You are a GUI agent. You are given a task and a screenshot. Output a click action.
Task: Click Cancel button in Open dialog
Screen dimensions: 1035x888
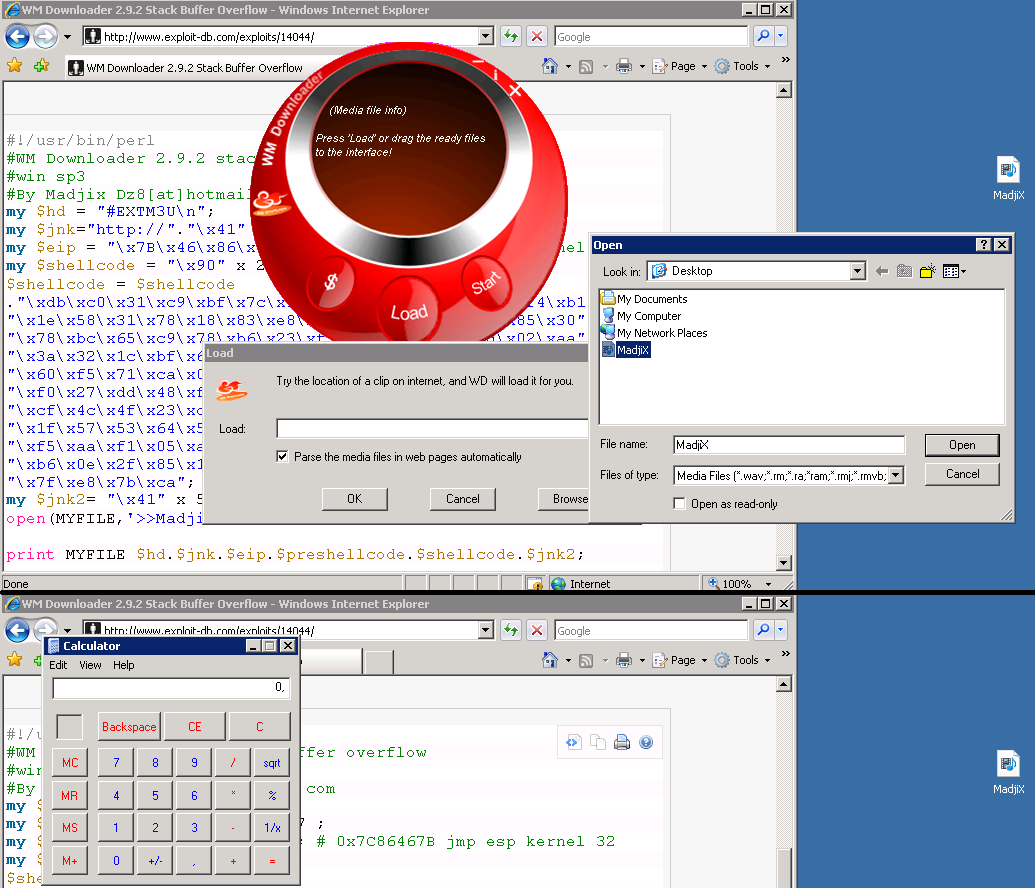(x=962, y=474)
